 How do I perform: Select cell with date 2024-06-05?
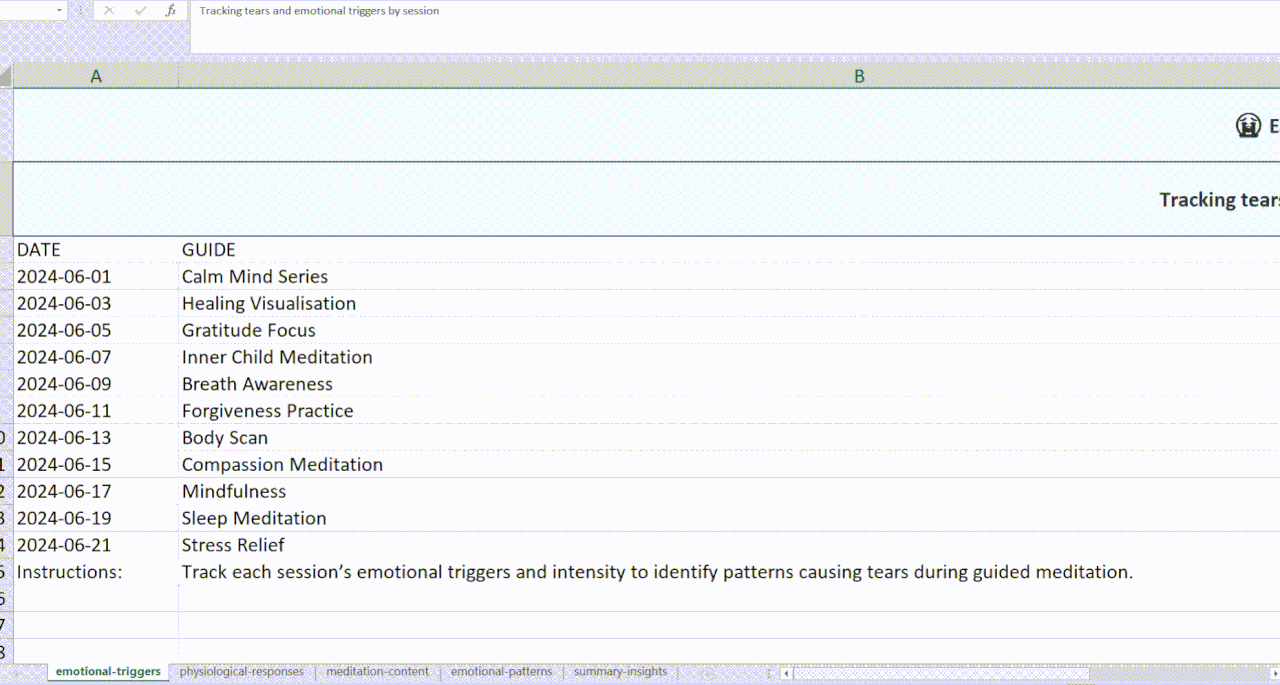[x=96, y=331]
